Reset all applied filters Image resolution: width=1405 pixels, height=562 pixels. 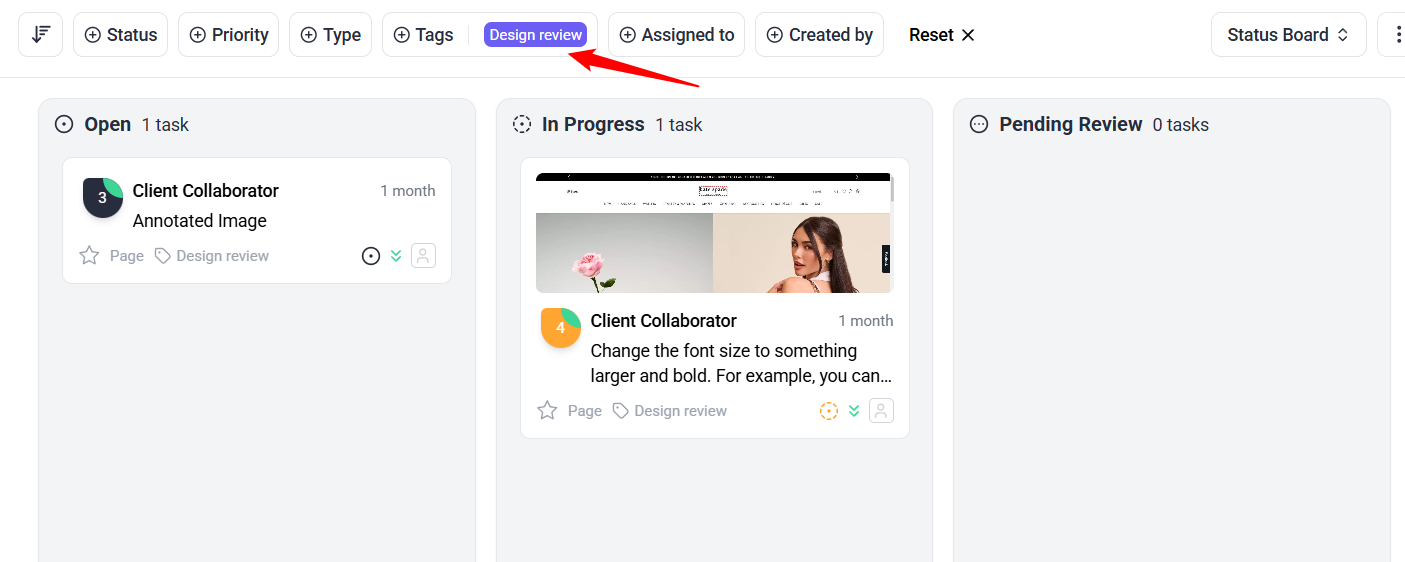click(941, 35)
